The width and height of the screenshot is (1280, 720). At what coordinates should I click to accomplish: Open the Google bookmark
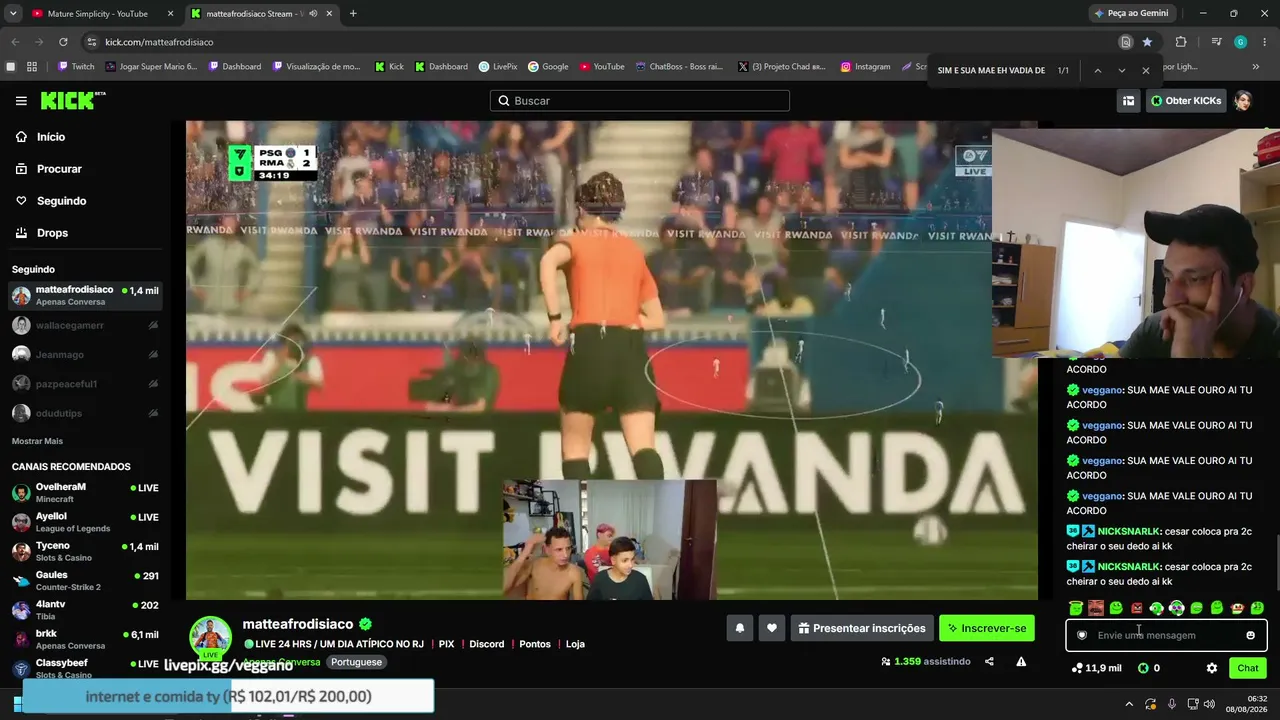pos(548,67)
